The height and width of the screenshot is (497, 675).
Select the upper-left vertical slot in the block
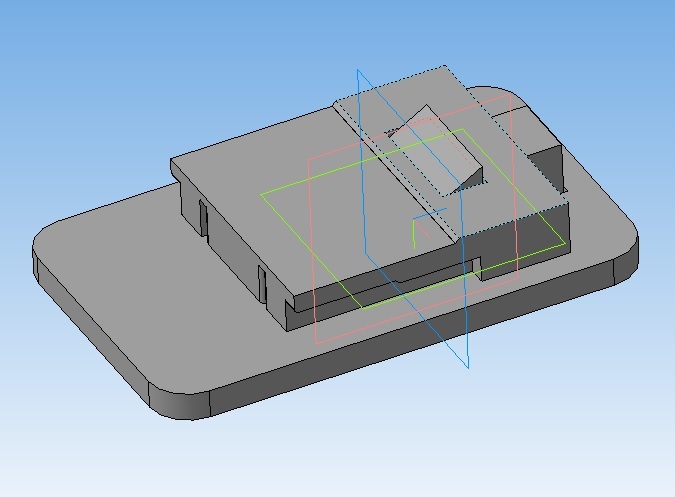tap(202, 219)
